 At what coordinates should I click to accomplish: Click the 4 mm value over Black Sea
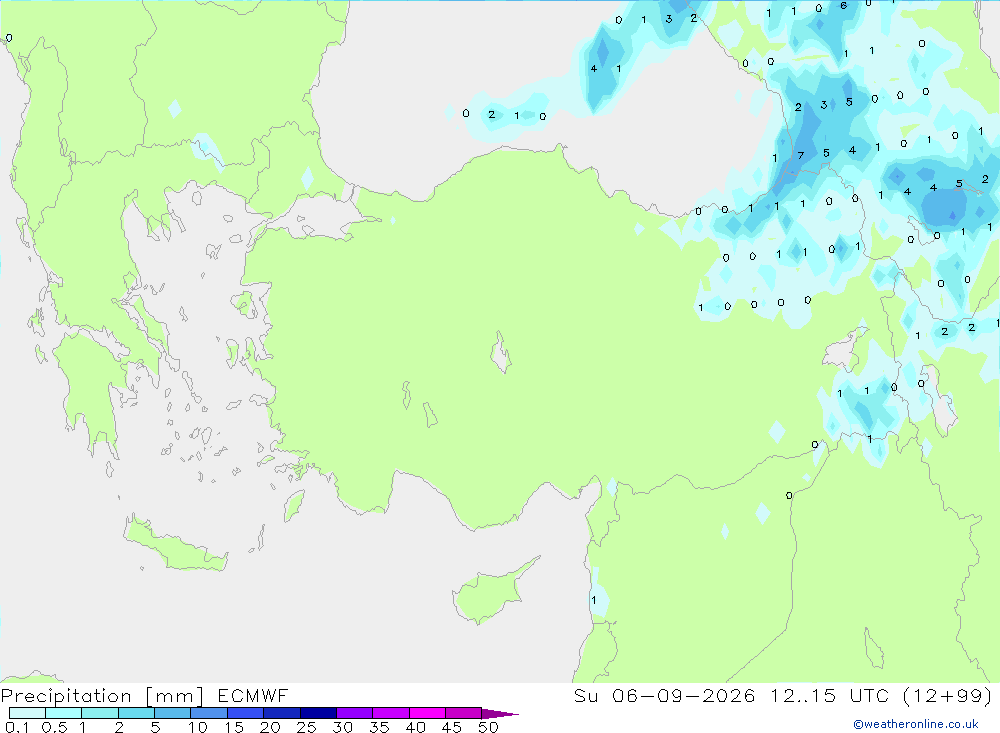pyautogui.click(x=594, y=68)
